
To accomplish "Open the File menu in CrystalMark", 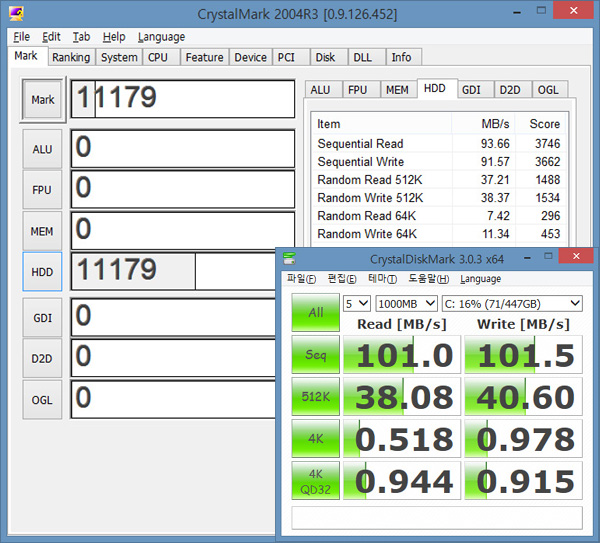I will (21, 37).
